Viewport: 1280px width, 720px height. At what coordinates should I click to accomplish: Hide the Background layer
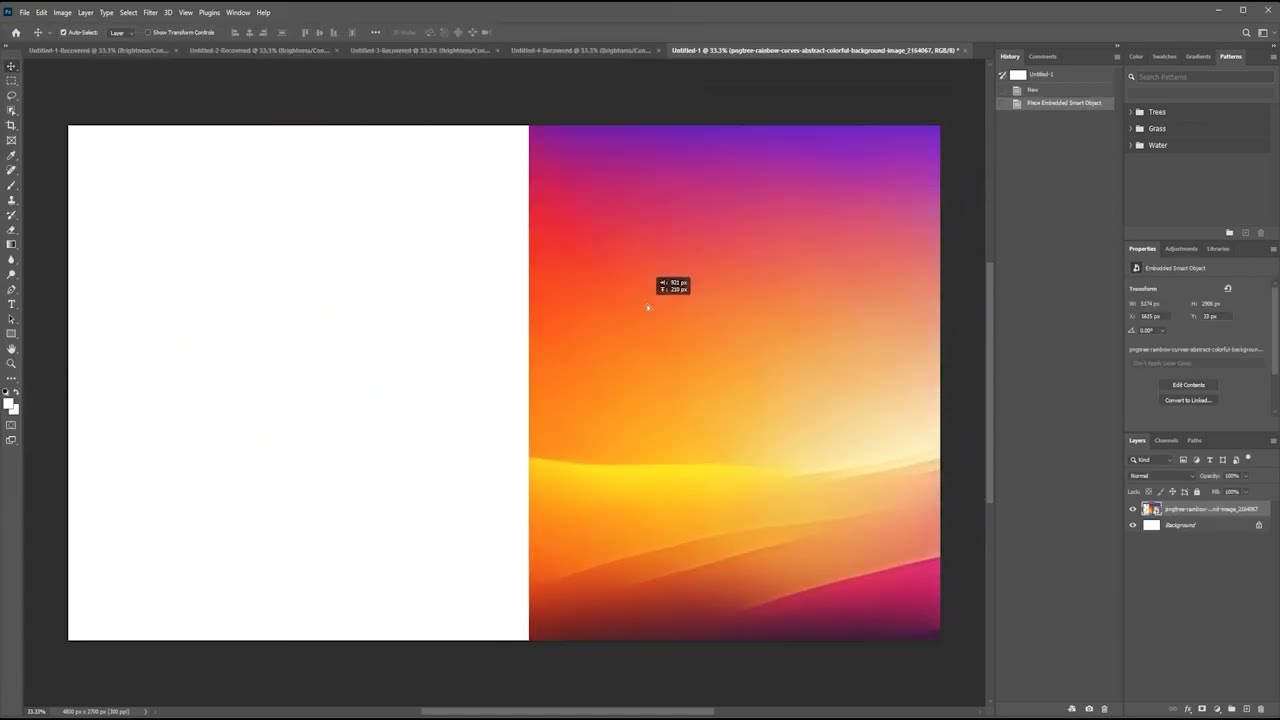1133,525
